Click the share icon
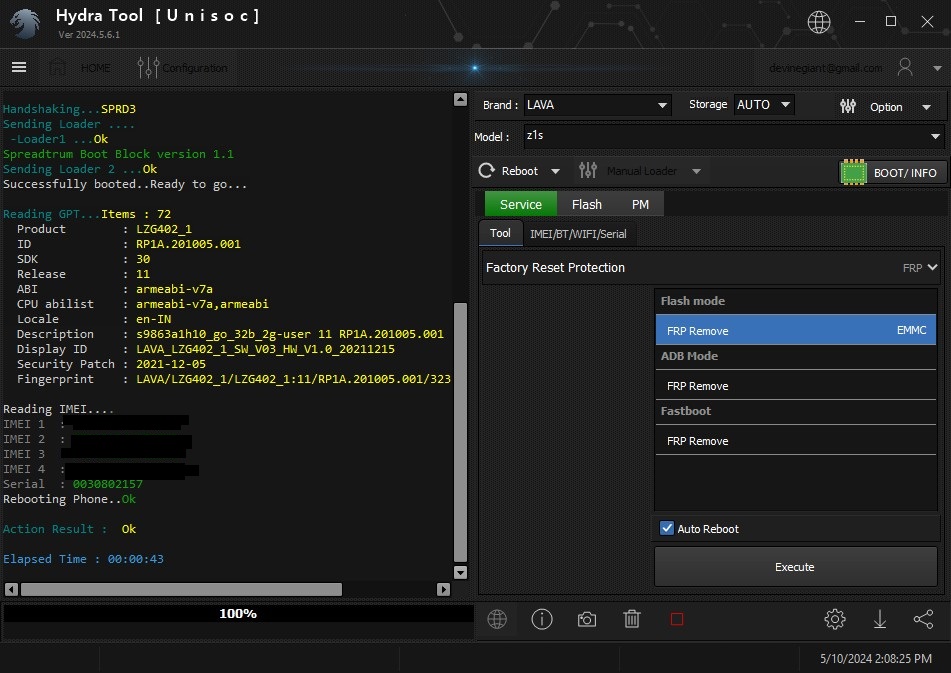 click(923, 619)
